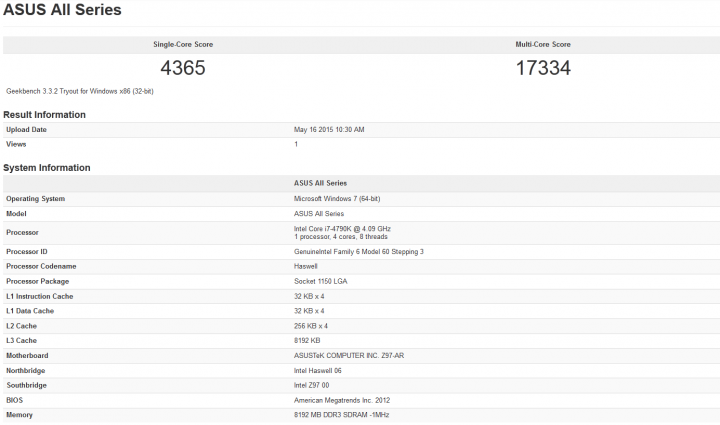Click the Upload Date label
This screenshot has width=720, height=425.
(x=26, y=129)
